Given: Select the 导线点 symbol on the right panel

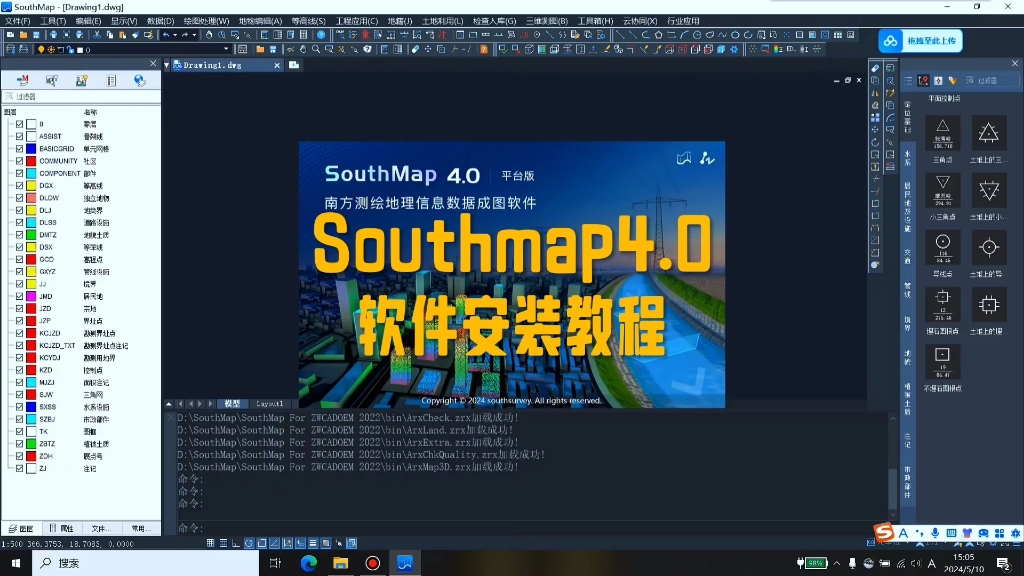Looking at the screenshot, I should (x=942, y=246).
